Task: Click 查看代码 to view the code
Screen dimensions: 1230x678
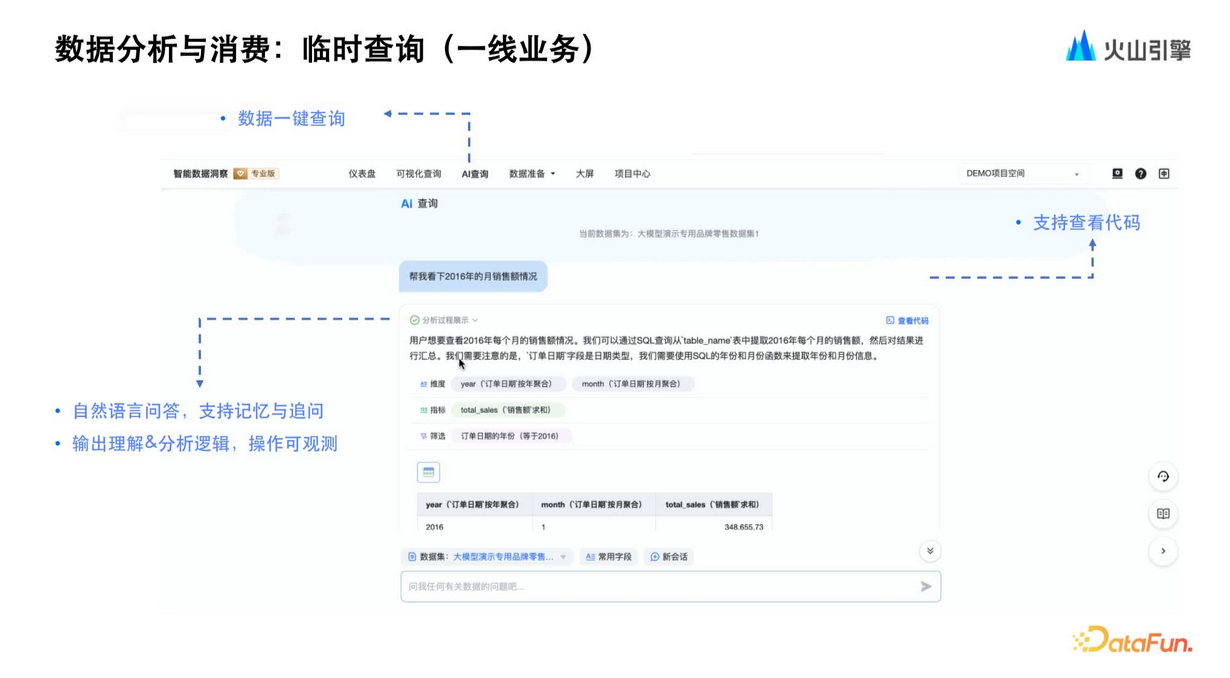Action: pos(913,321)
